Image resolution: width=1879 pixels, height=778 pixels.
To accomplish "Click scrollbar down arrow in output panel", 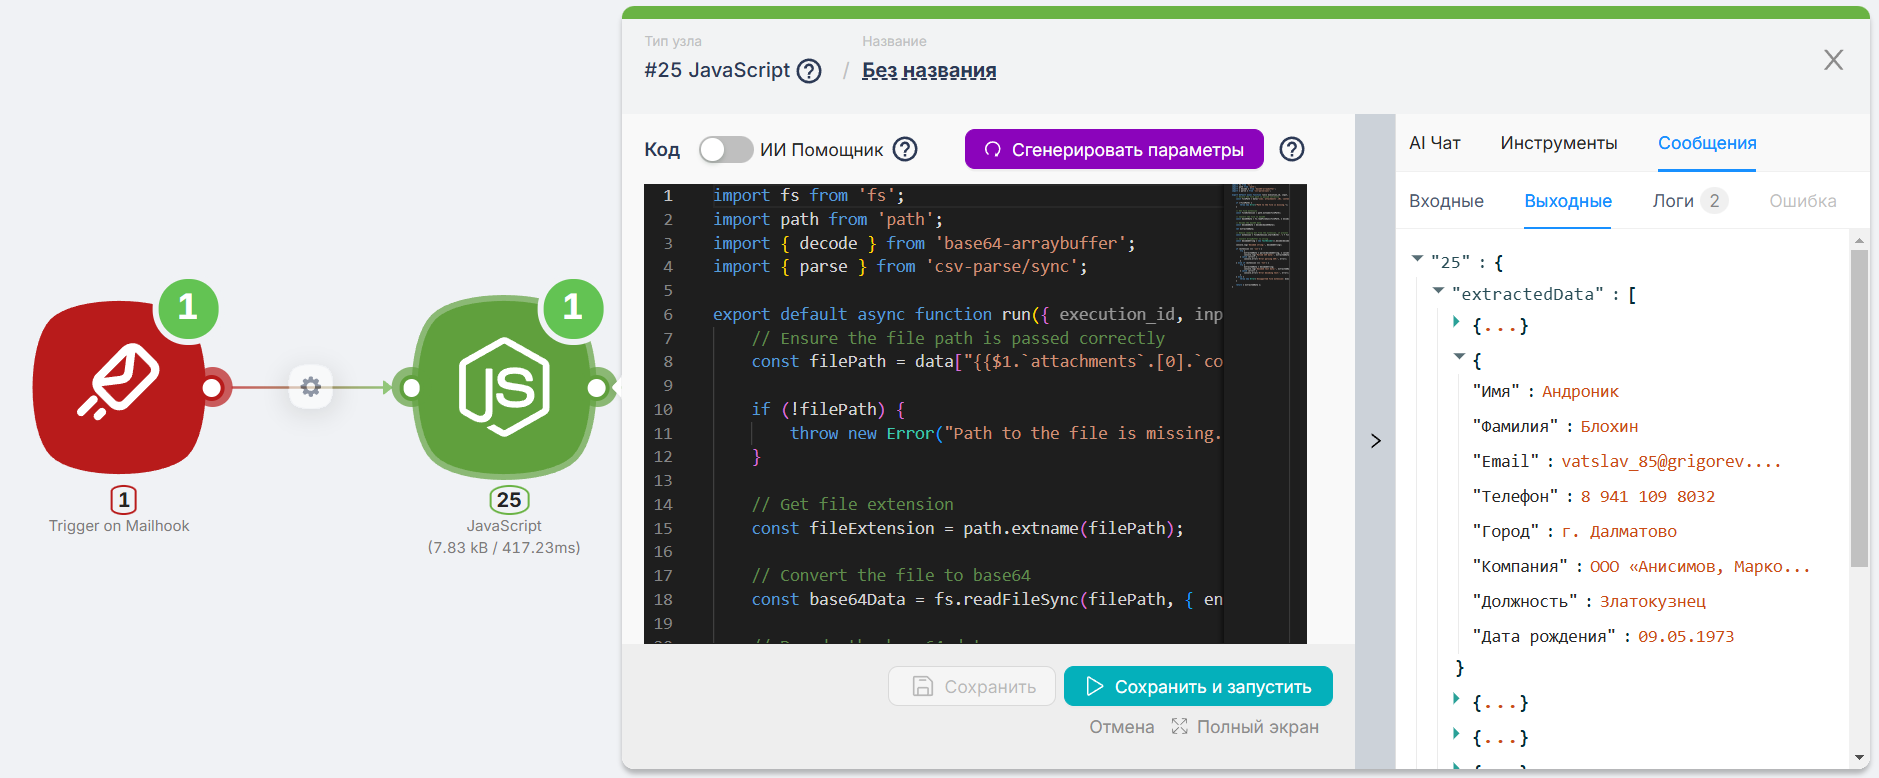I will (x=1859, y=758).
